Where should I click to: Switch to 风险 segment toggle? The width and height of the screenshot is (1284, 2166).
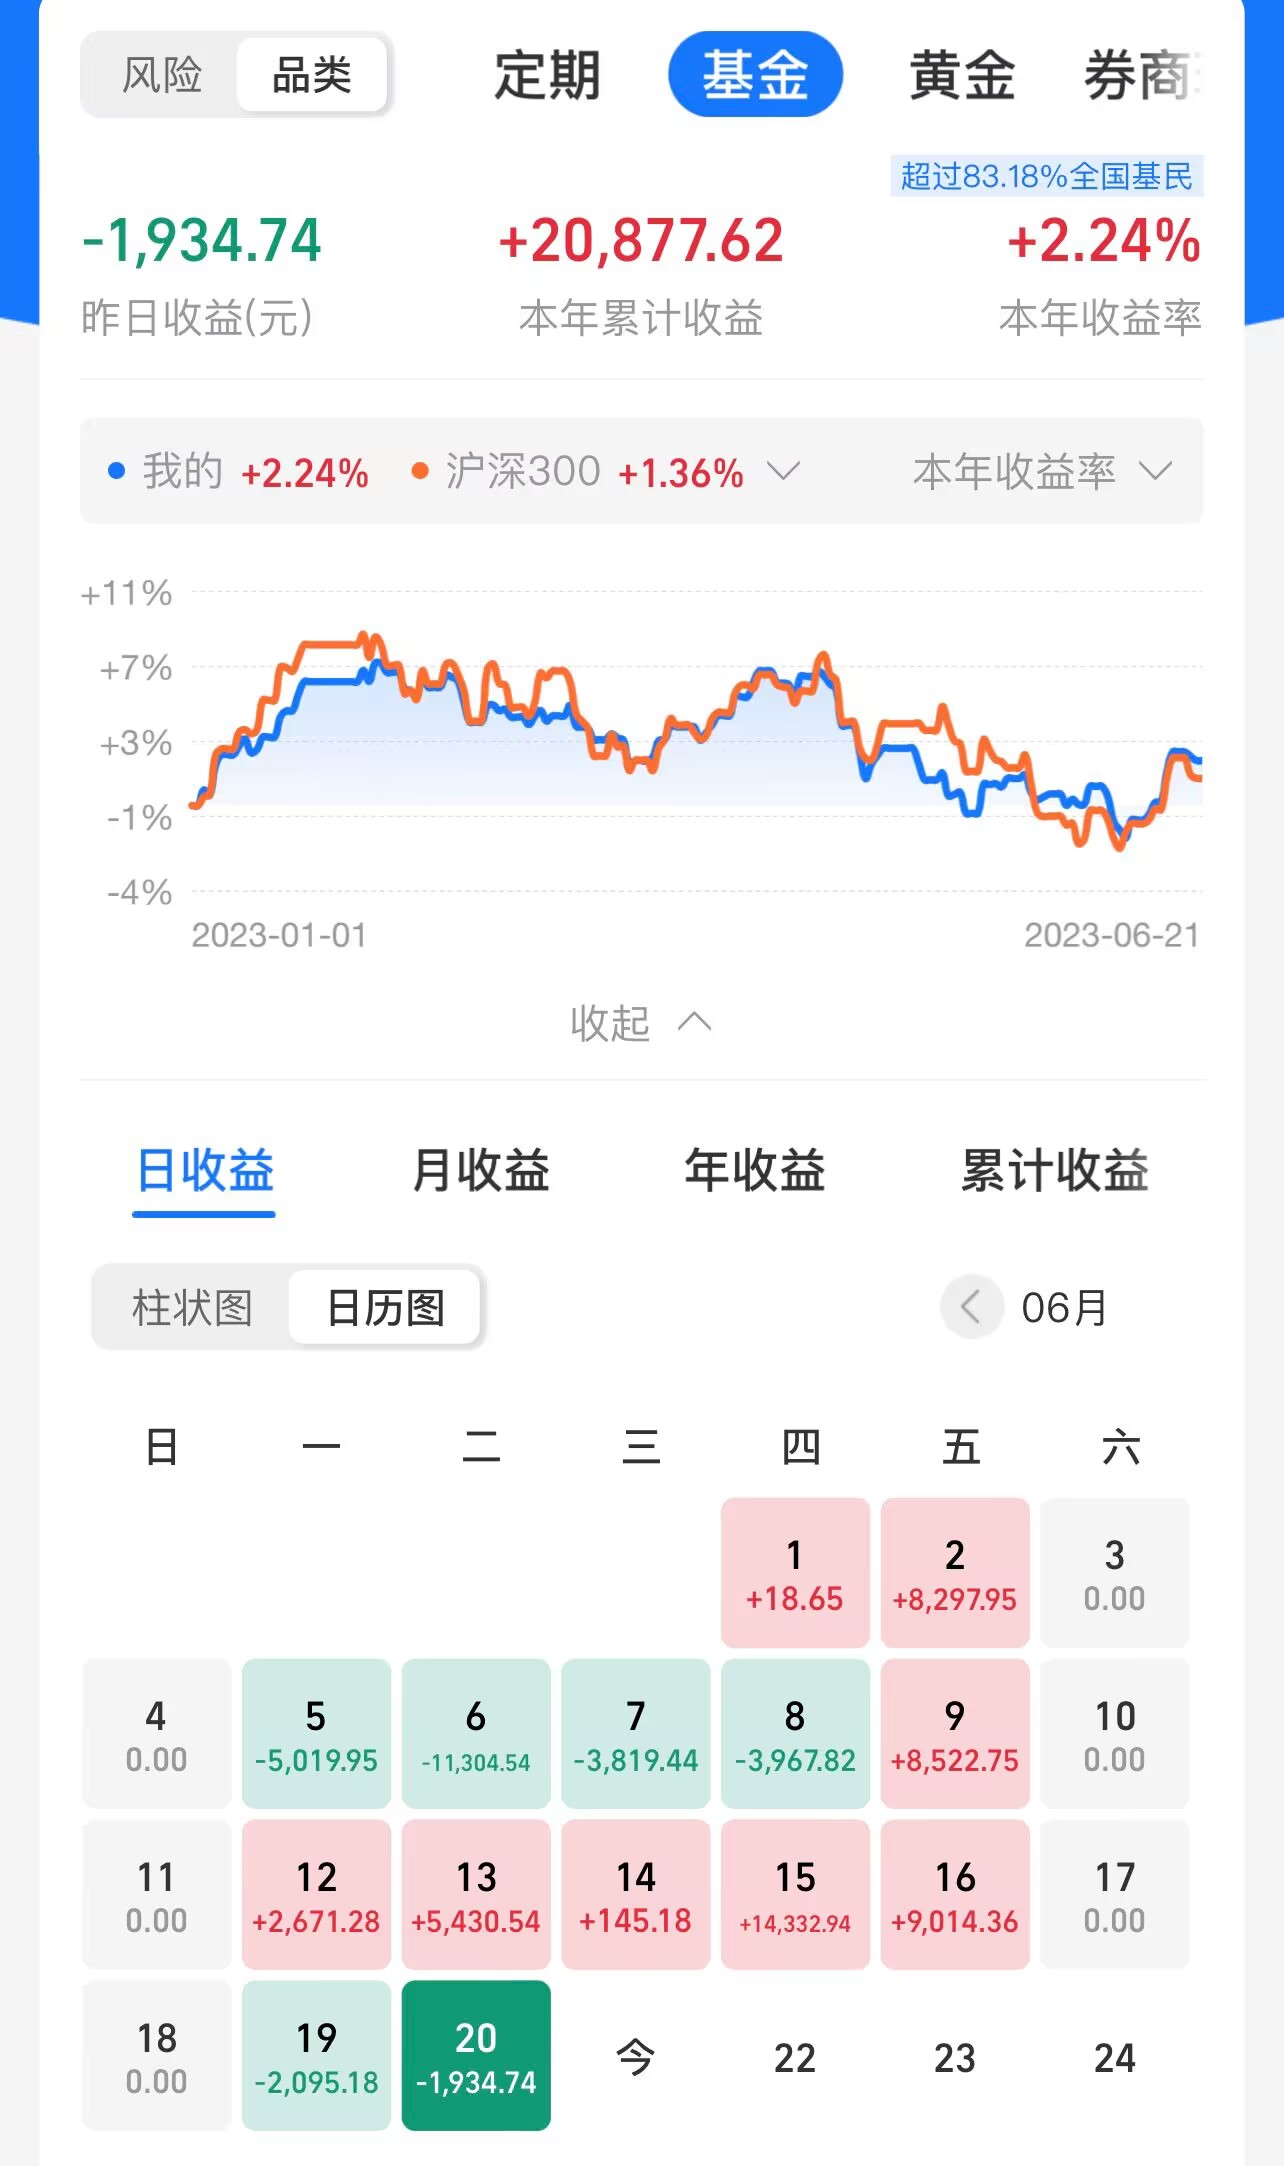pyautogui.click(x=162, y=75)
